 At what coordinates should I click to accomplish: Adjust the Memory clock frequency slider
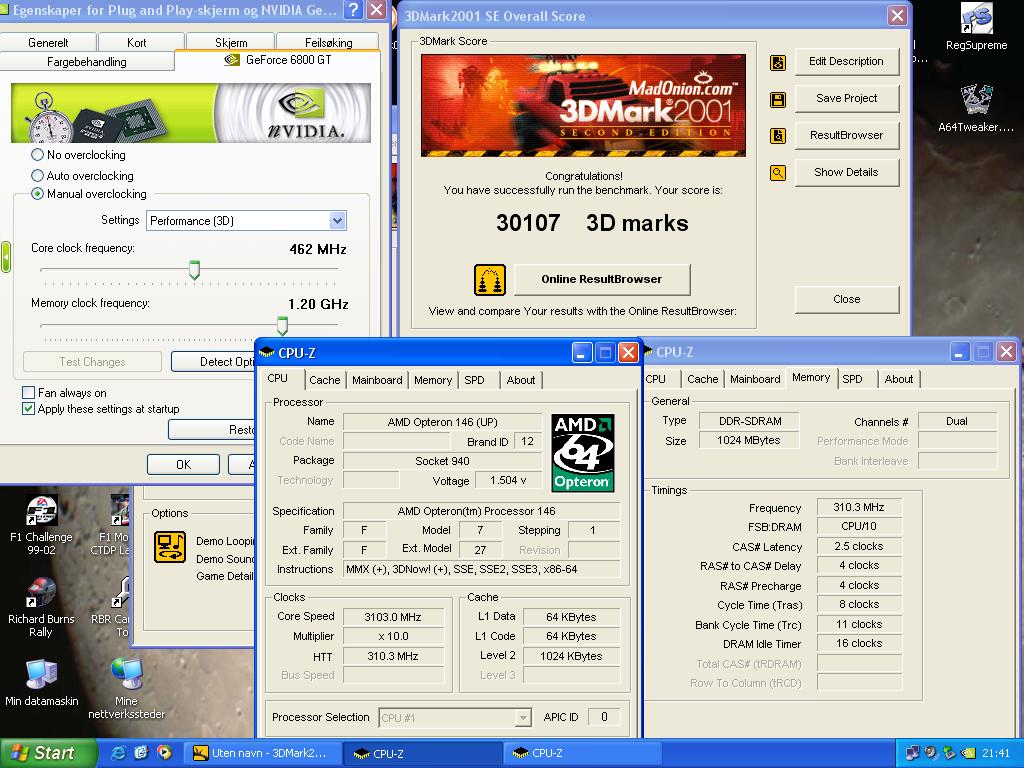click(282, 325)
